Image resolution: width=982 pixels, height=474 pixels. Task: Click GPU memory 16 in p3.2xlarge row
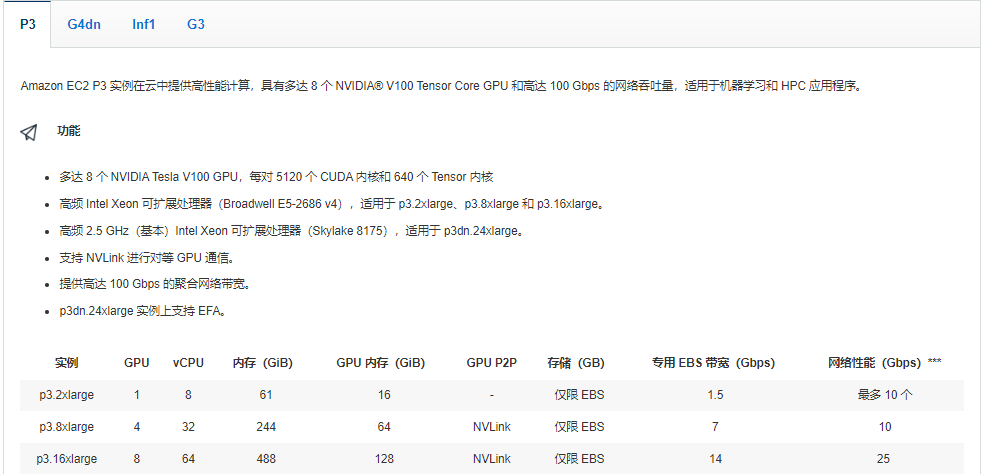(x=384, y=395)
